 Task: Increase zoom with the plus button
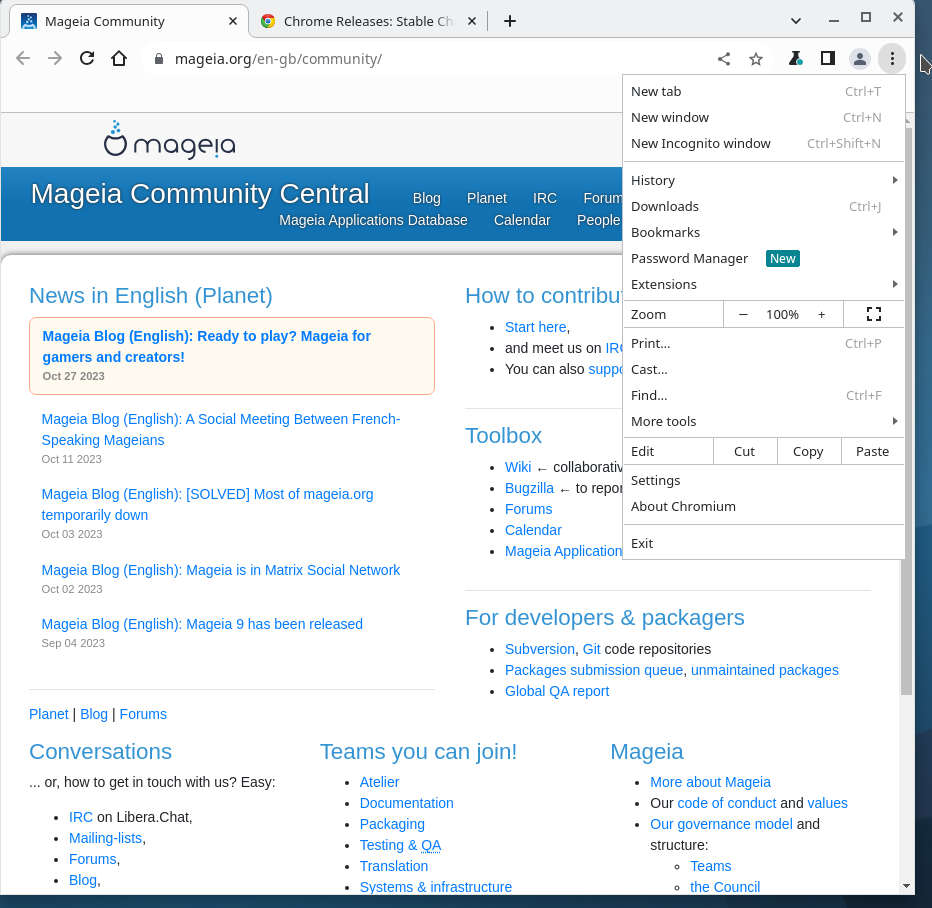821,314
